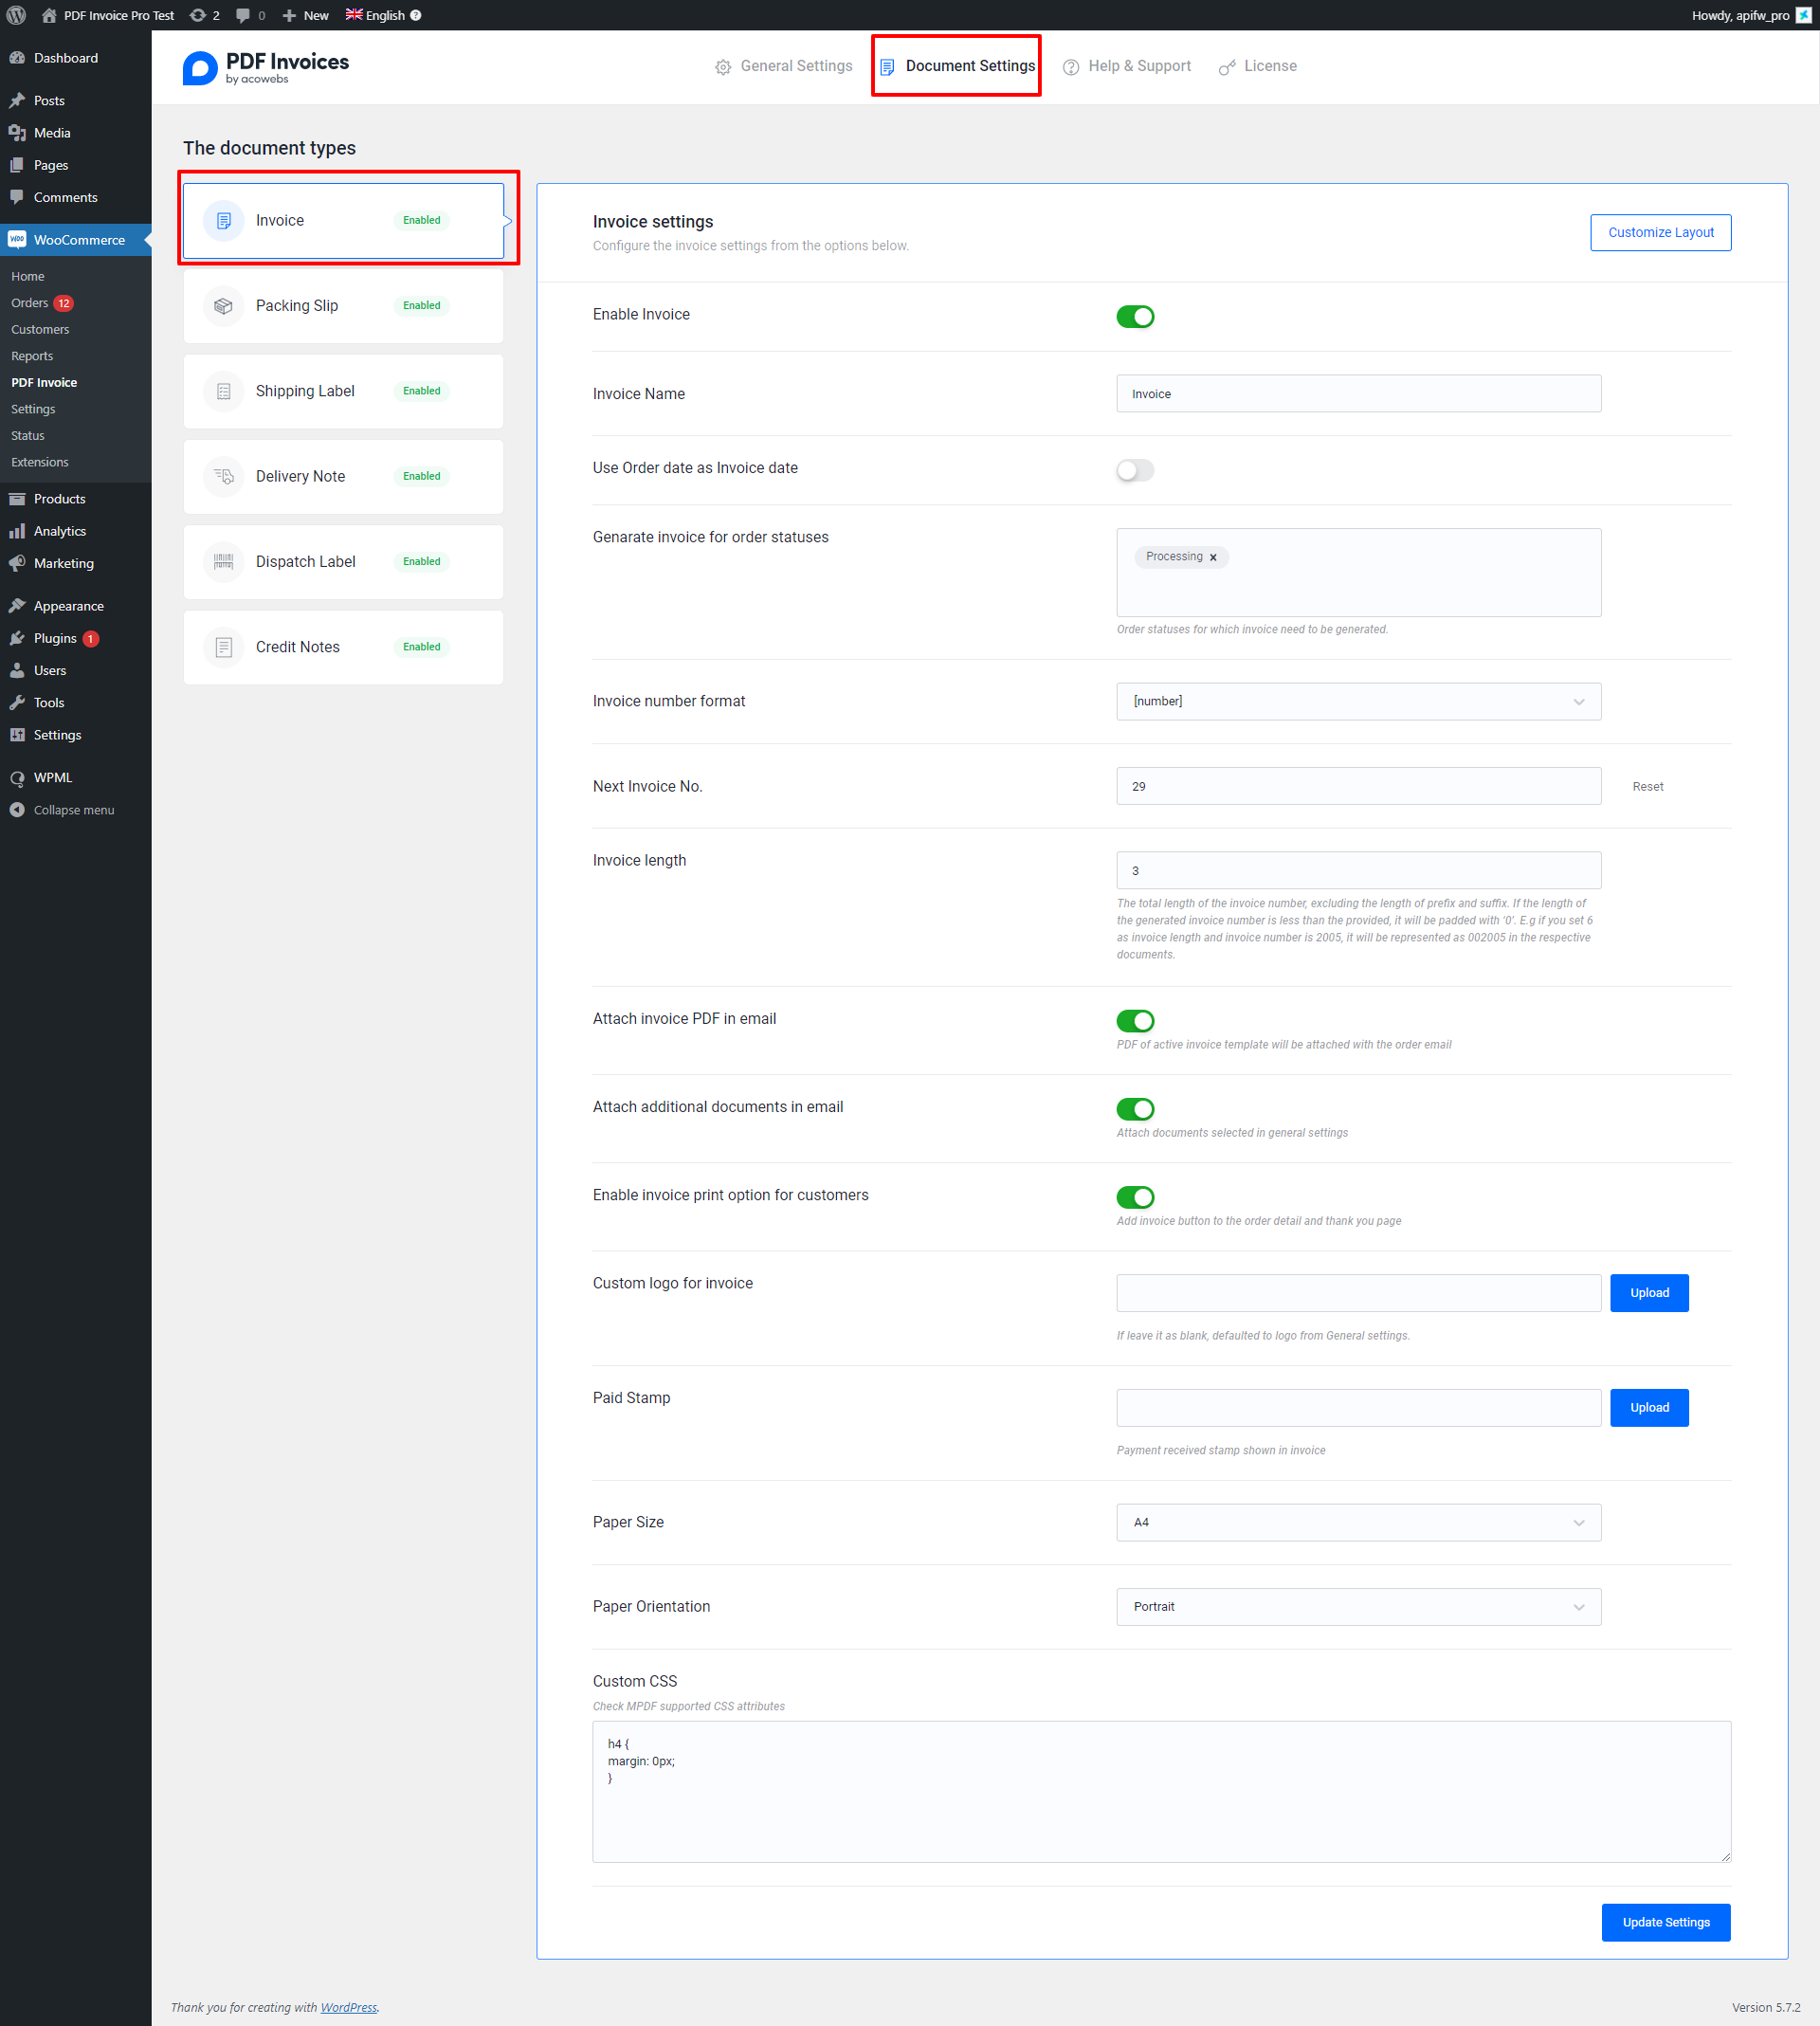Open the Help & Support tab
This screenshot has height=2026, width=1820.
click(1127, 66)
